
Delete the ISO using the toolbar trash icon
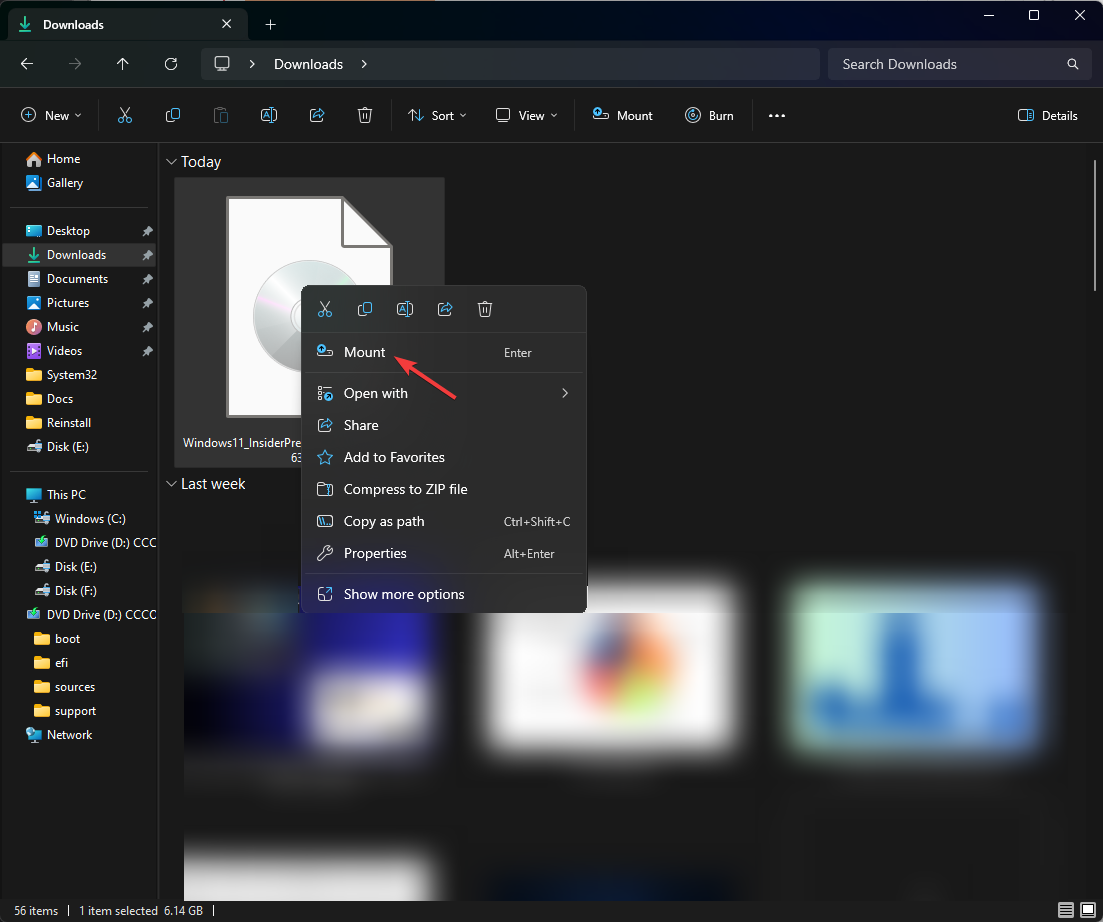coord(365,115)
